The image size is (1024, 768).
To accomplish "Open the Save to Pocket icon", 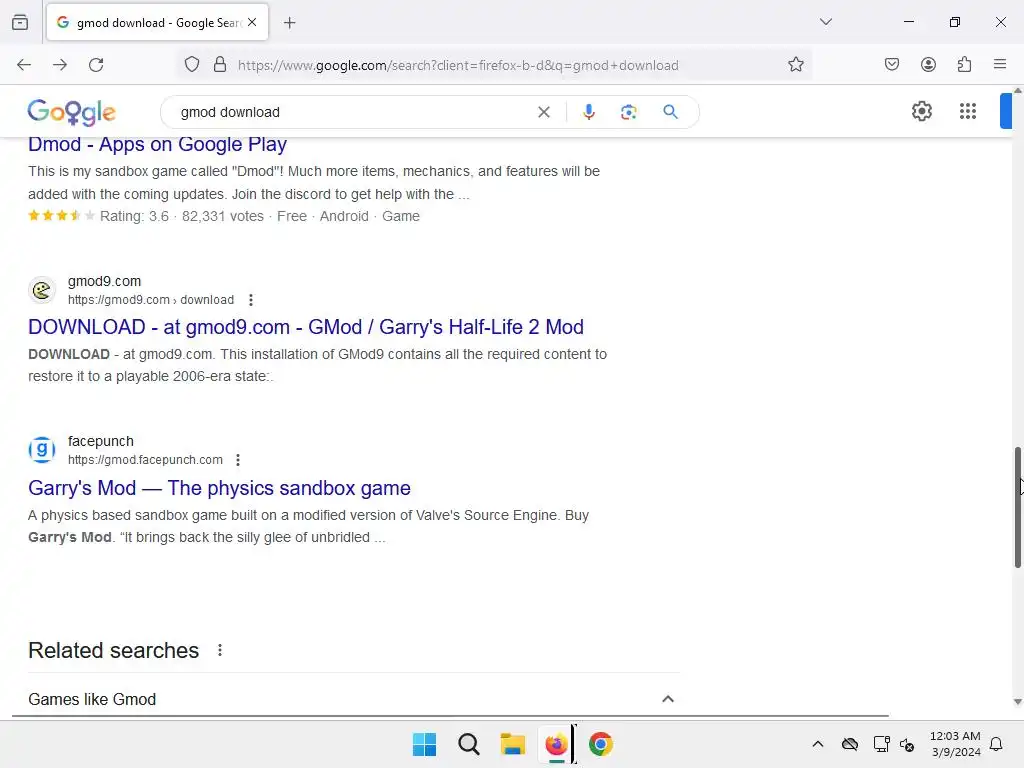I will click(891, 64).
